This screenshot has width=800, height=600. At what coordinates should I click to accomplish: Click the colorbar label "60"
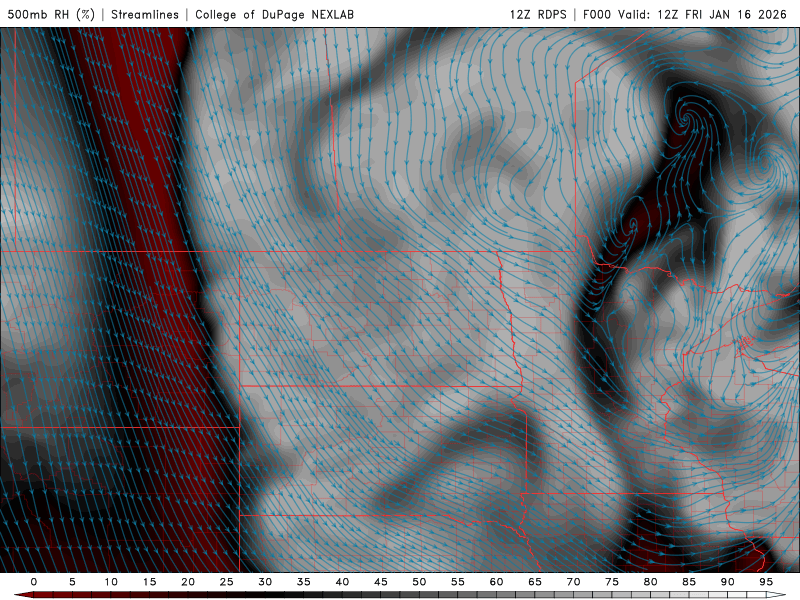[496, 582]
